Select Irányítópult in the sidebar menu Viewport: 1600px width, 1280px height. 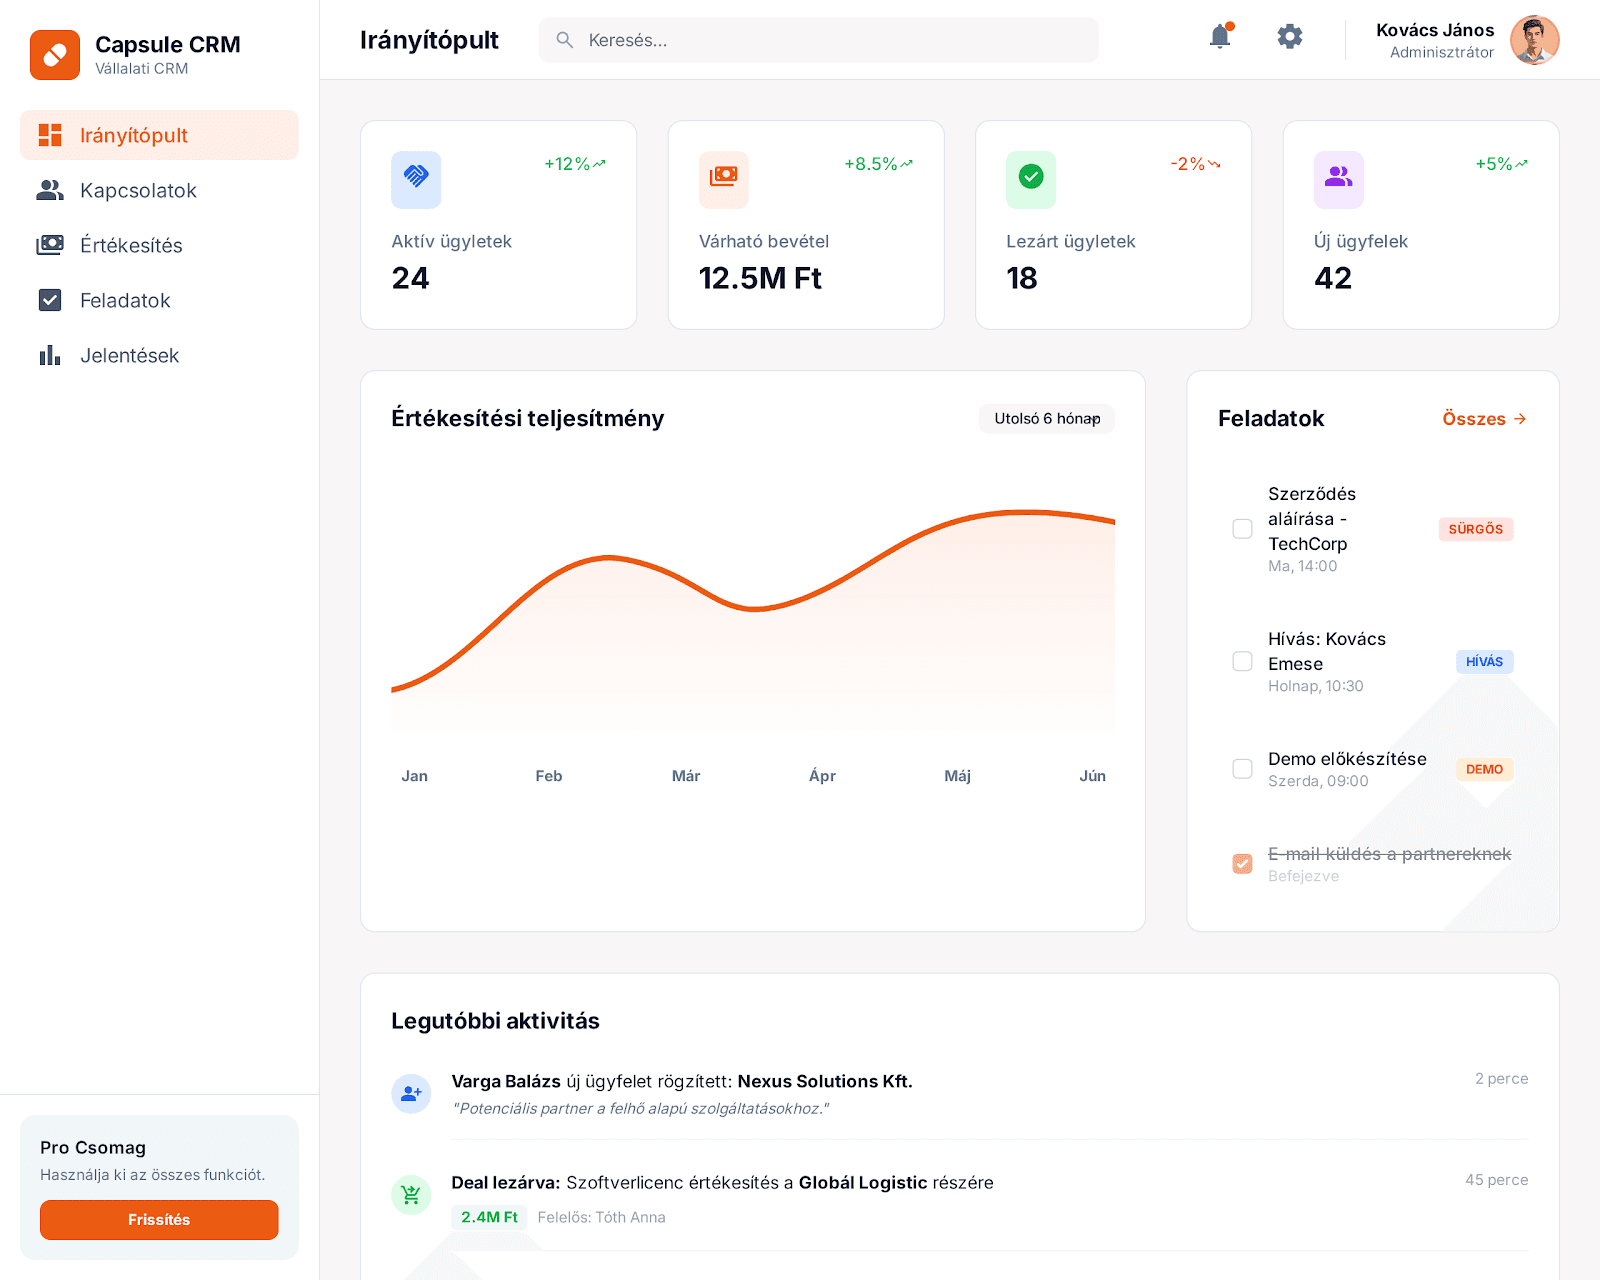point(159,135)
